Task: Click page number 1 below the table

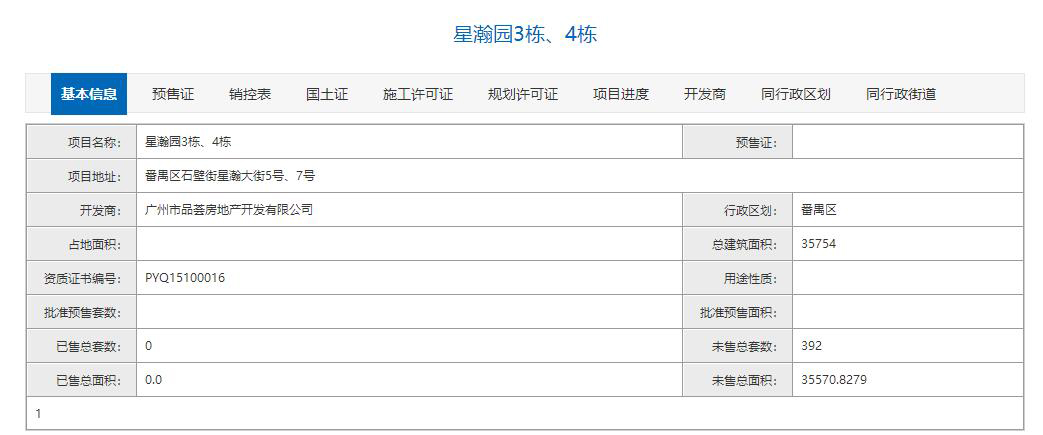Action: coord(38,413)
